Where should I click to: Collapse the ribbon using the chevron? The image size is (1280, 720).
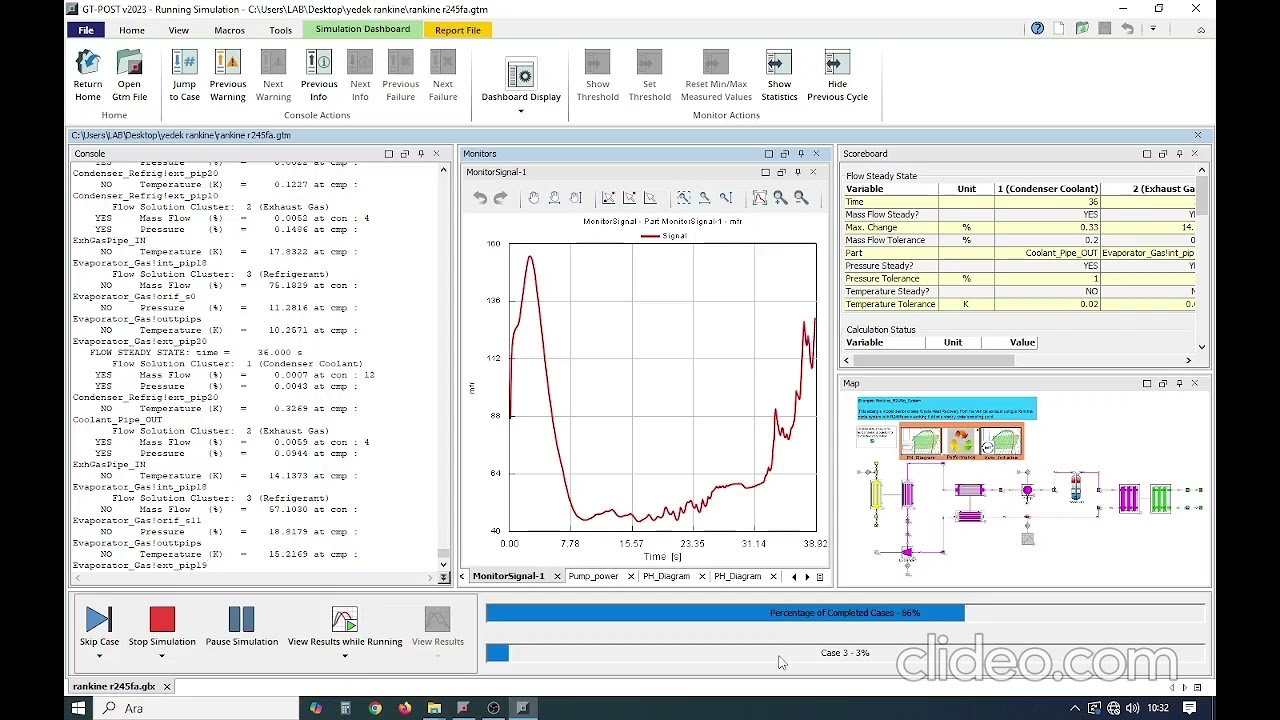click(x=1201, y=30)
